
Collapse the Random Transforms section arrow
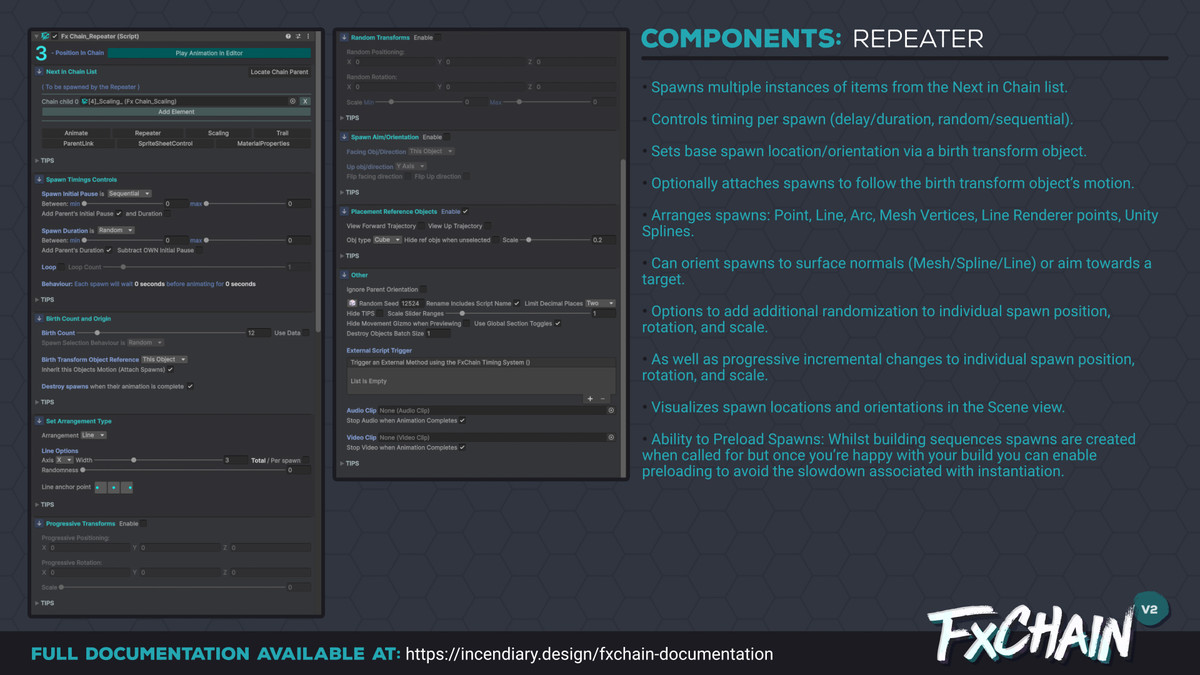tap(344, 37)
